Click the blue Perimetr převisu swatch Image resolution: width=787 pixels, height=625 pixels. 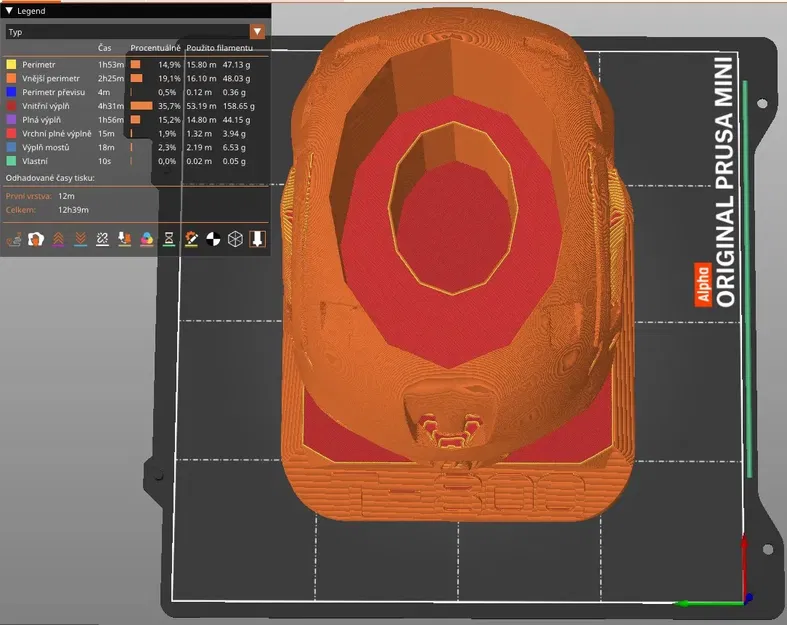[x=11, y=92]
